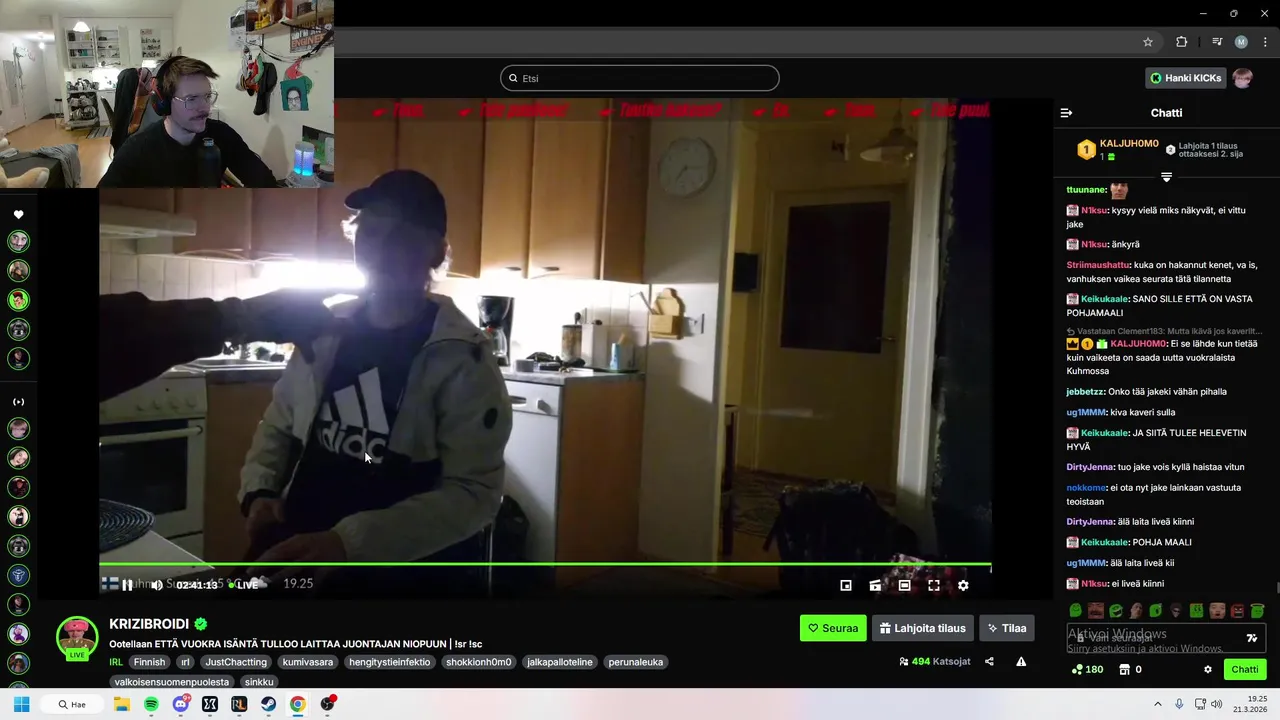
Task: Select the valkoisensuomenpuolesta tag
Action: click(172, 682)
